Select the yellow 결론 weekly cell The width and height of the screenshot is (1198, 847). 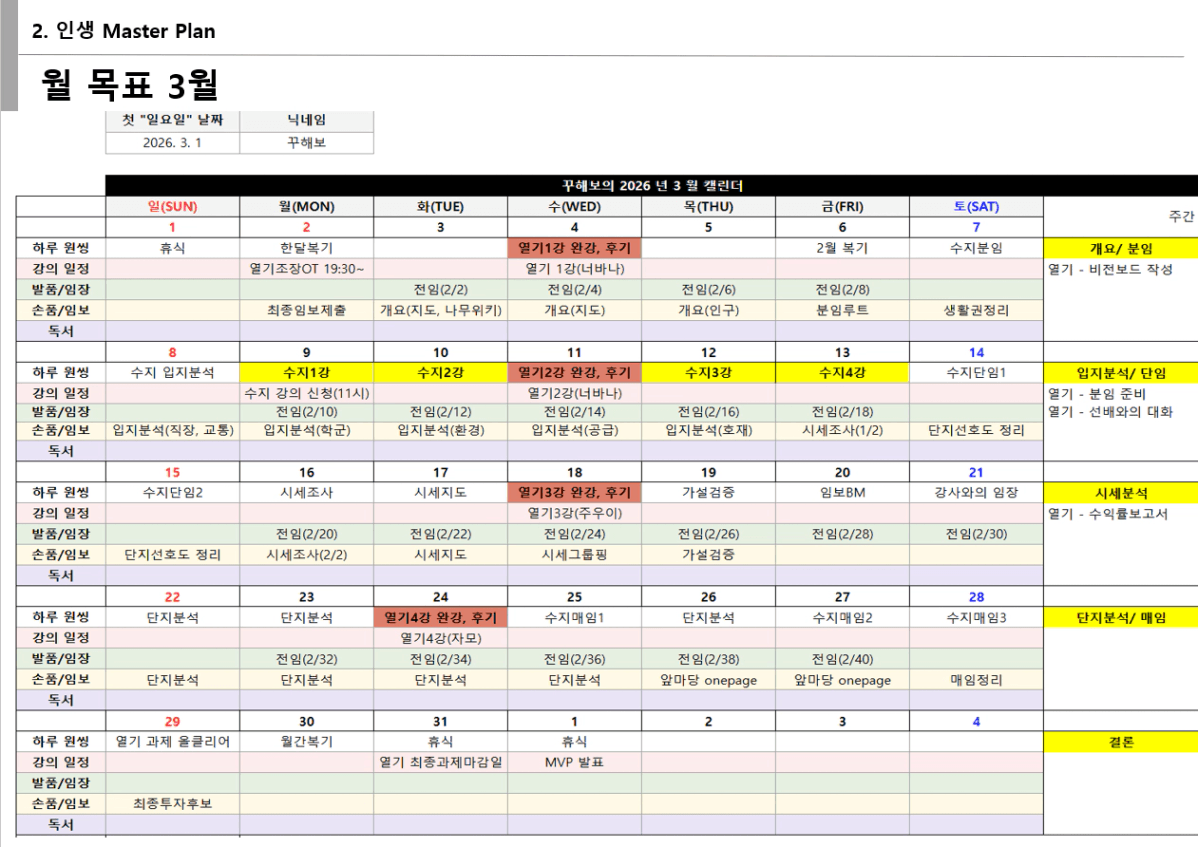(x=1120, y=742)
